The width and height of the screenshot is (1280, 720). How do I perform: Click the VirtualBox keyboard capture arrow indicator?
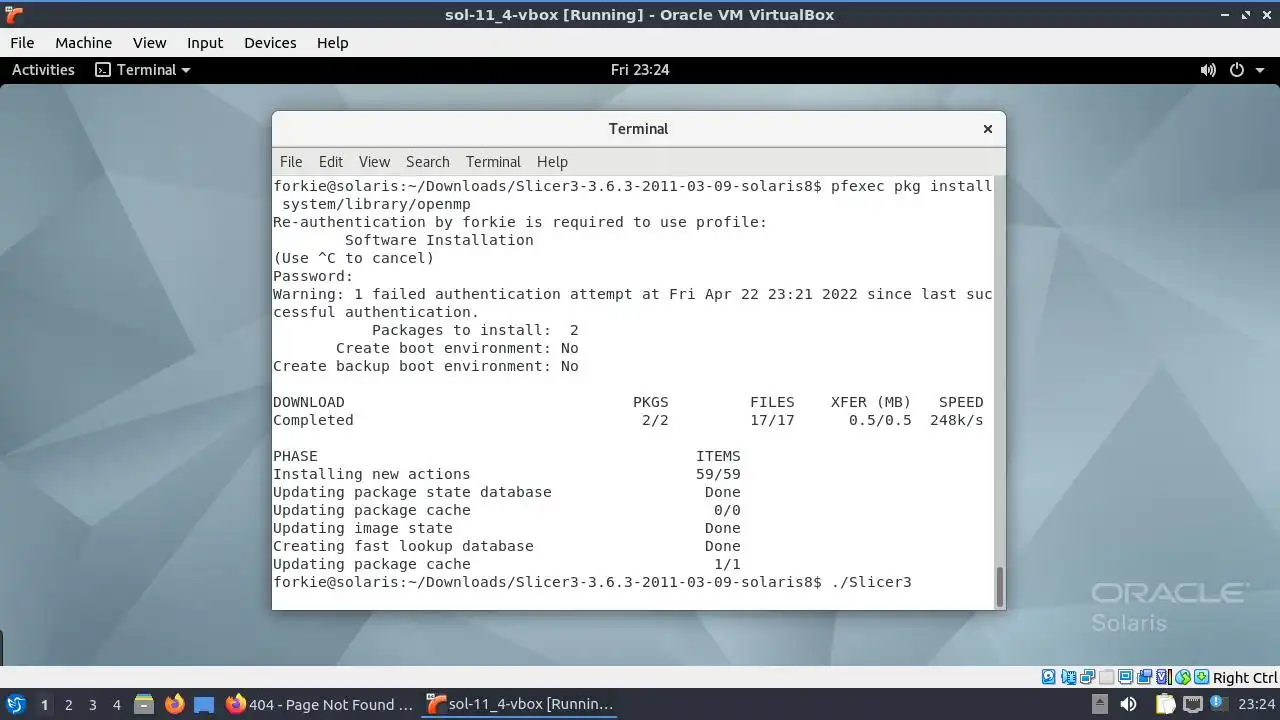click(1201, 677)
